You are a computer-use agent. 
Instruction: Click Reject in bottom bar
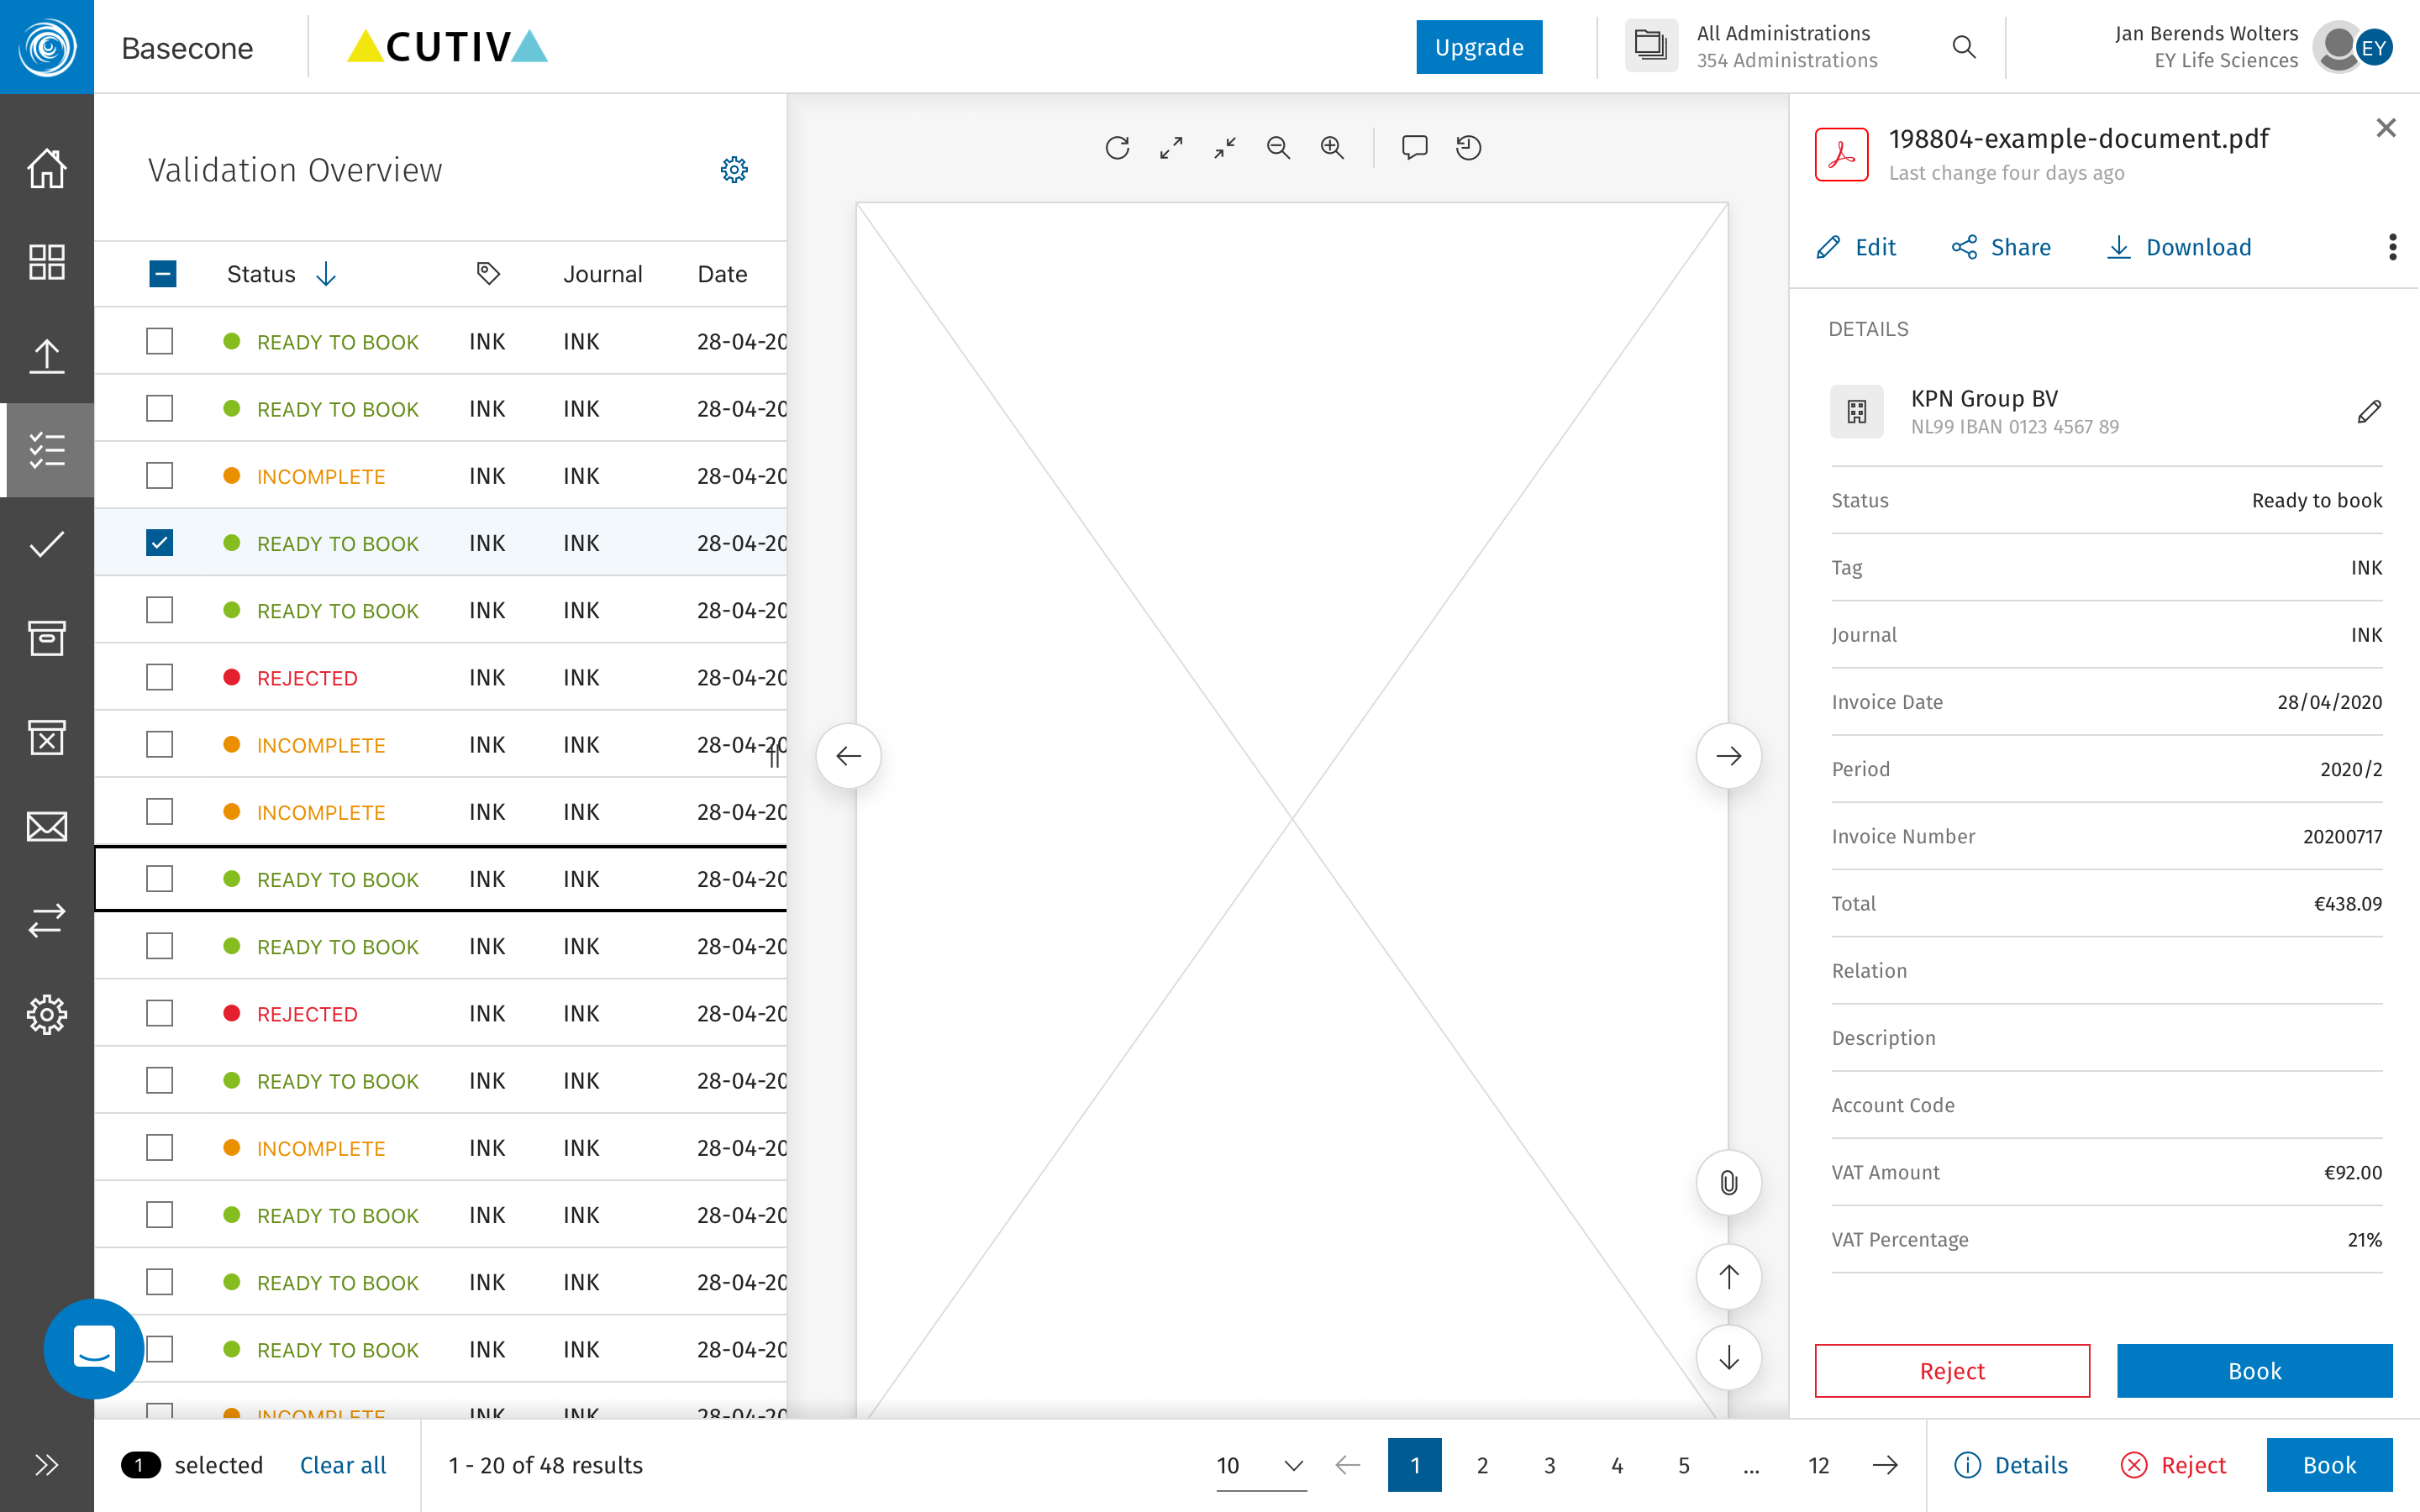point(2173,1465)
